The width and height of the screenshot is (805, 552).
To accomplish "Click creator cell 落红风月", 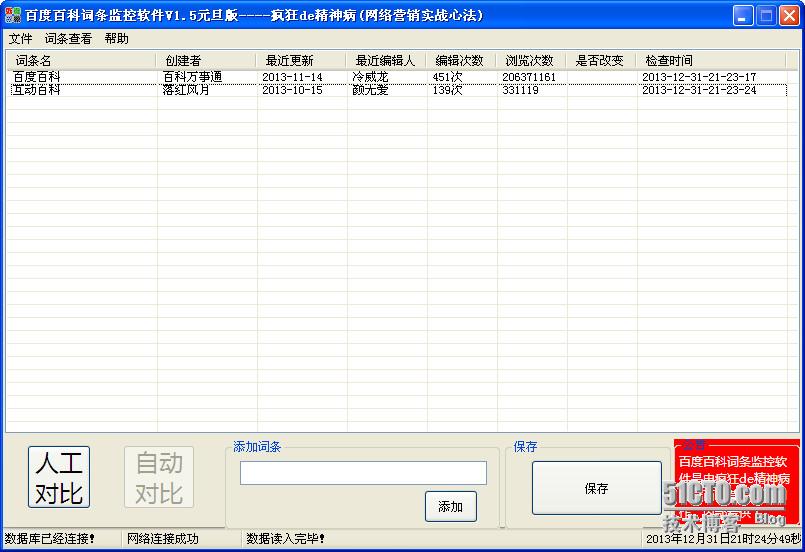I will tap(186, 90).
